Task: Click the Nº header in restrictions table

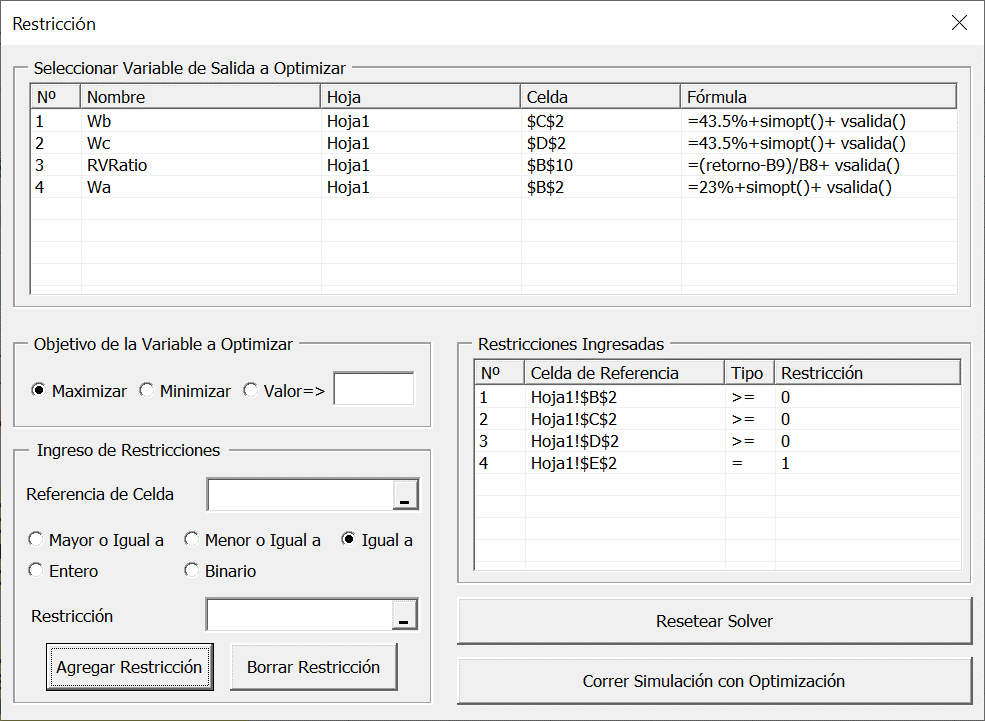Action: coord(500,373)
